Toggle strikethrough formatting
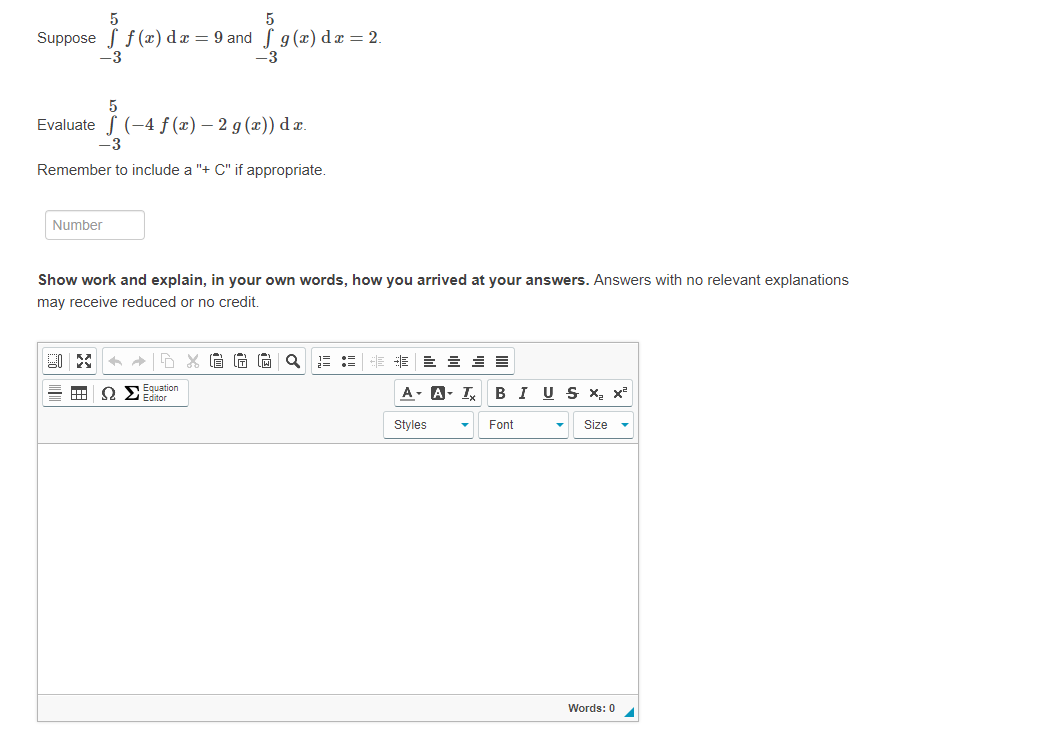The height and width of the screenshot is (746, 1047). click(571, 393)
